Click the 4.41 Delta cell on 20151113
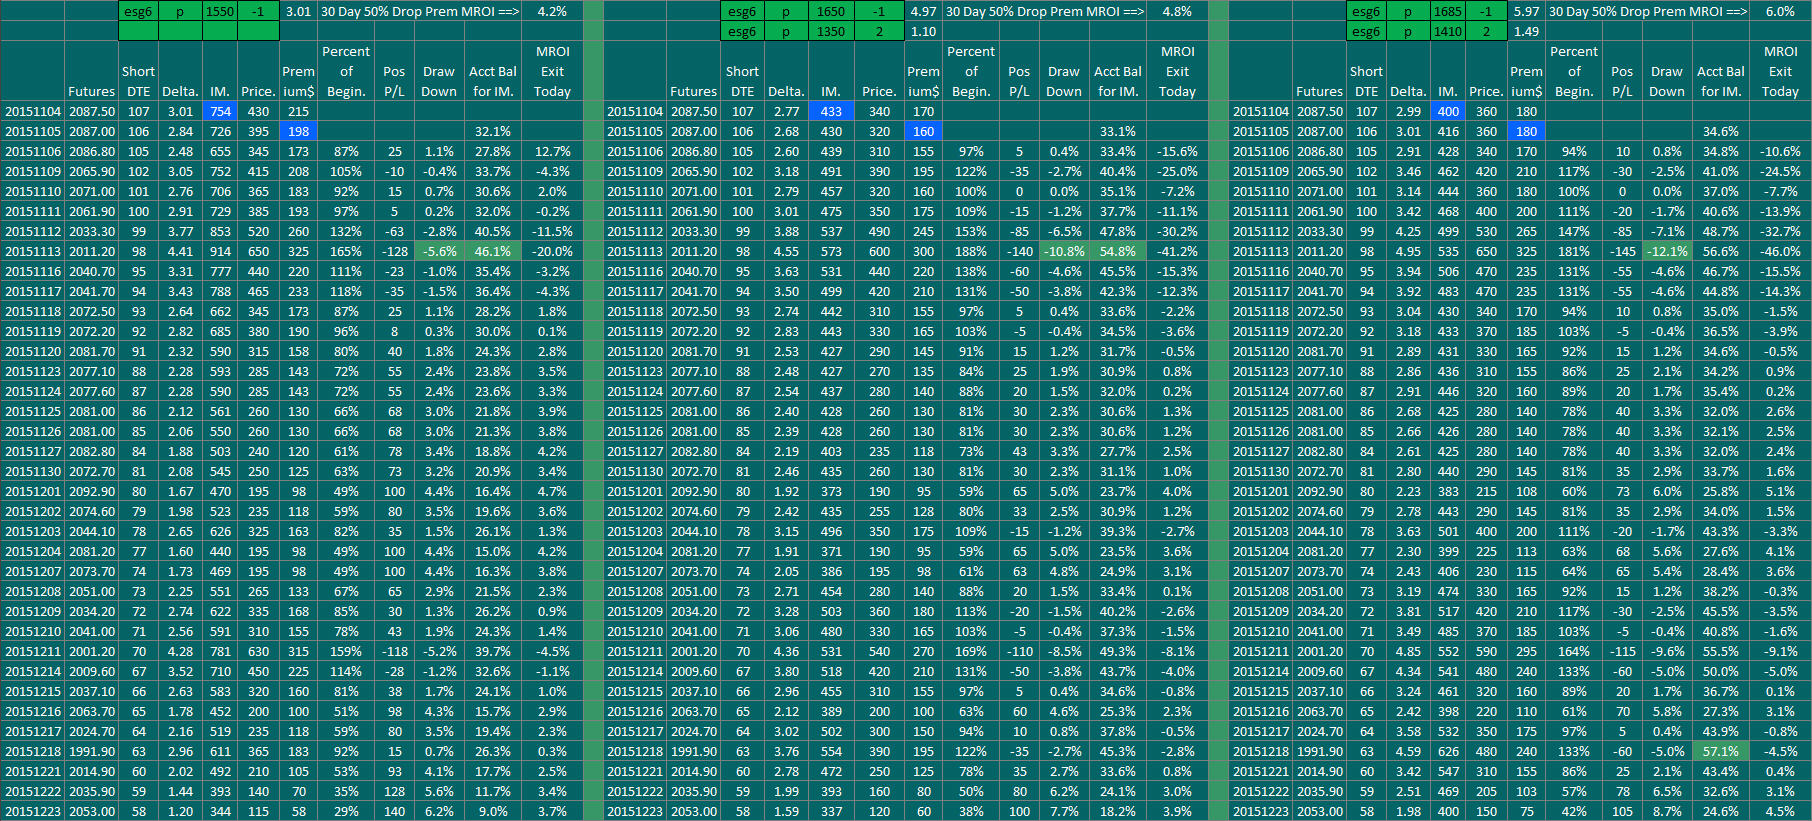The width and height of the screenshot is (1812, 821). pos(180,252)
